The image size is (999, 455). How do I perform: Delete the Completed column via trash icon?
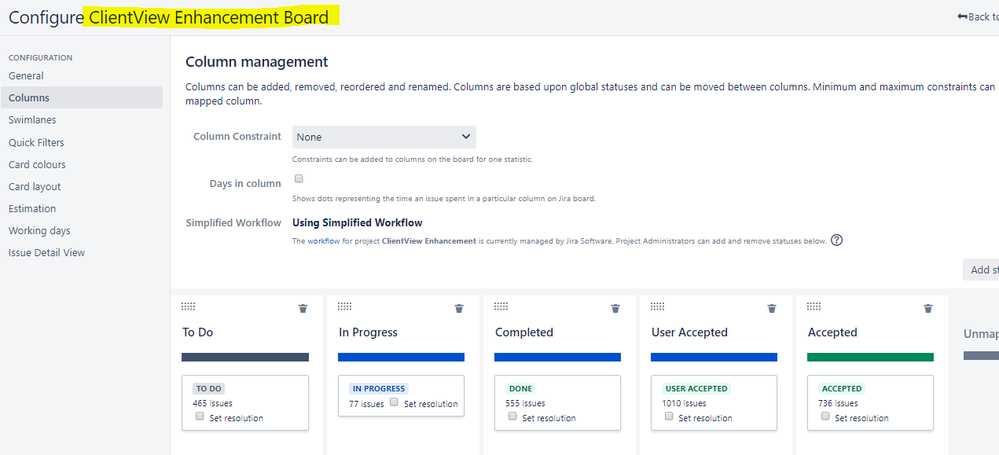[x=615, y=308]
